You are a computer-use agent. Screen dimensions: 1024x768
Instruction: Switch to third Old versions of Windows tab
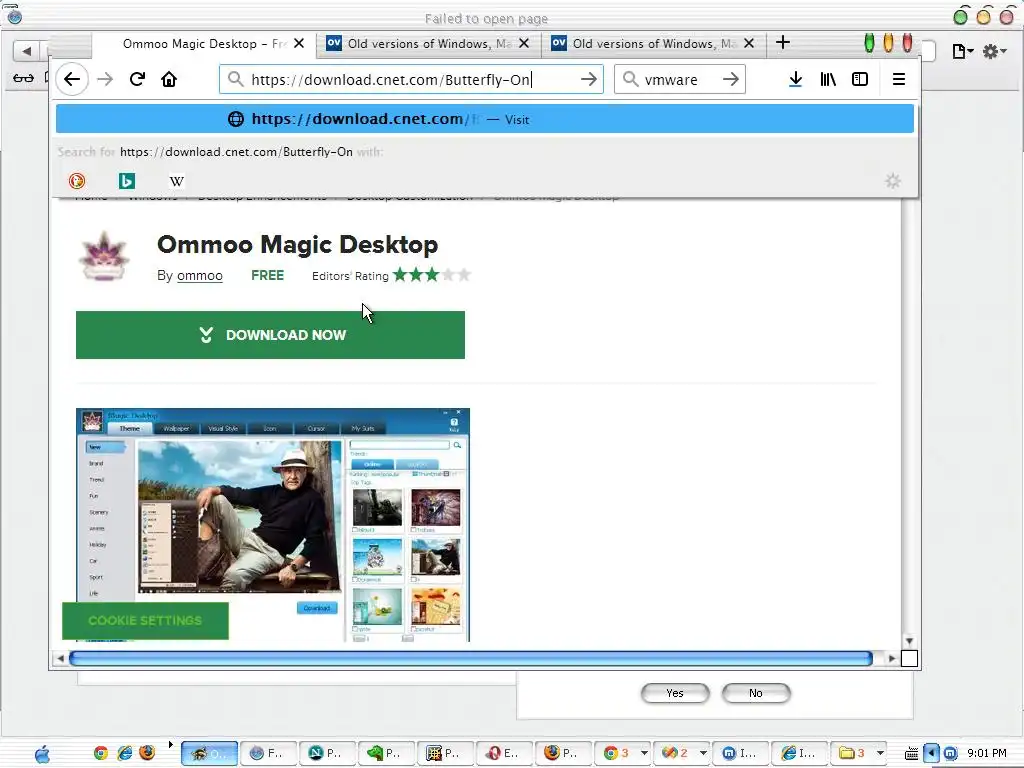pyautogui.click(x=654, y=44)
